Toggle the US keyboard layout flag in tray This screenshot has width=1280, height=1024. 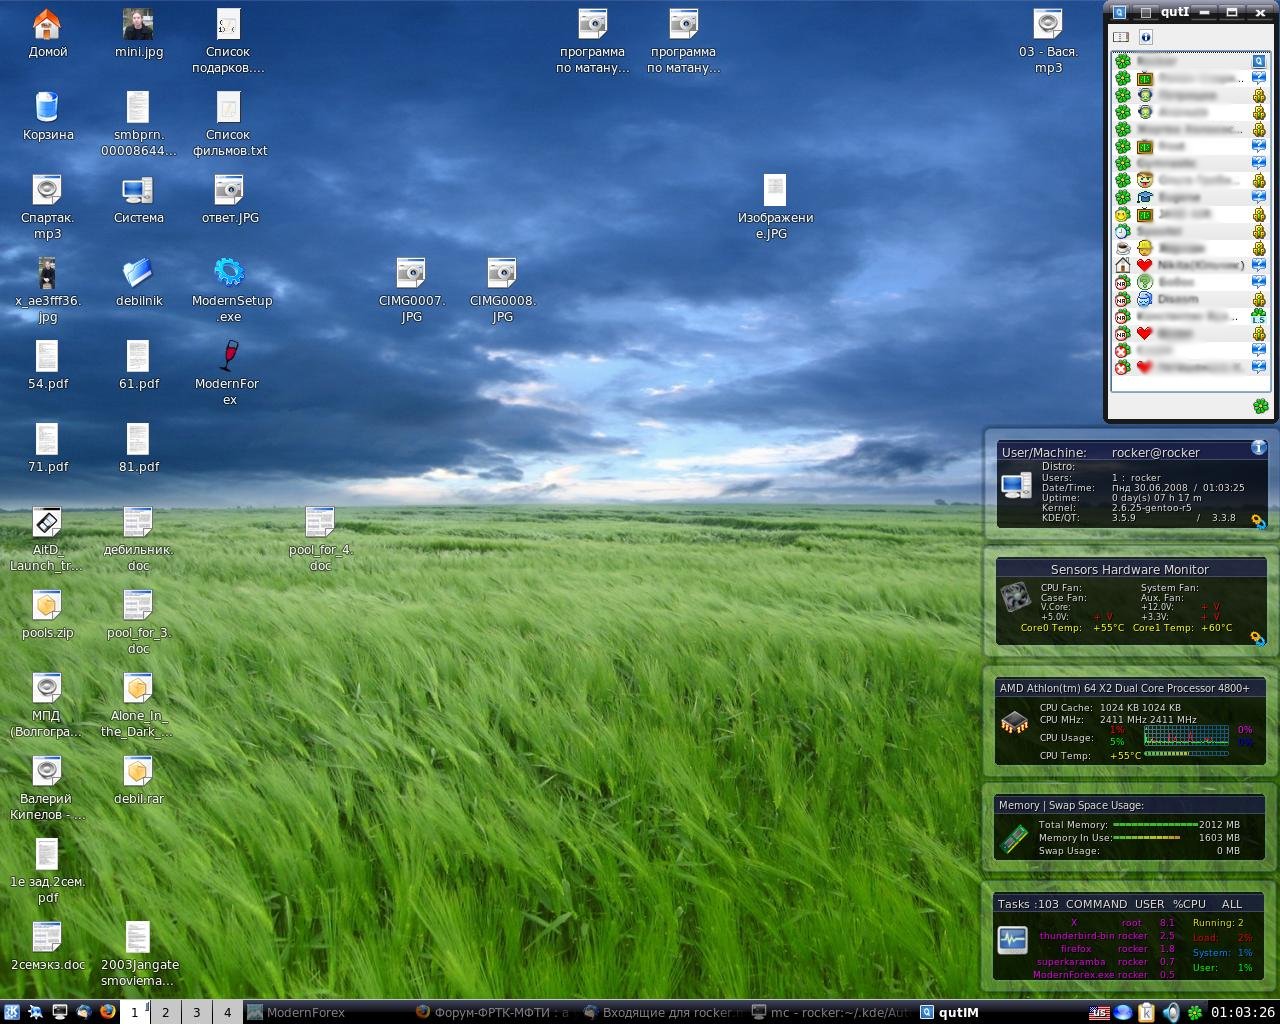pos(1099,1012)
